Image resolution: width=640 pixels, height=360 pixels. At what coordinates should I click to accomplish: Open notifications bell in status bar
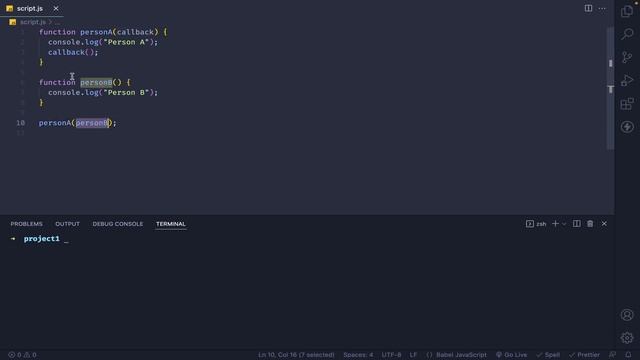pyautogui.click(x=628, y=355)
